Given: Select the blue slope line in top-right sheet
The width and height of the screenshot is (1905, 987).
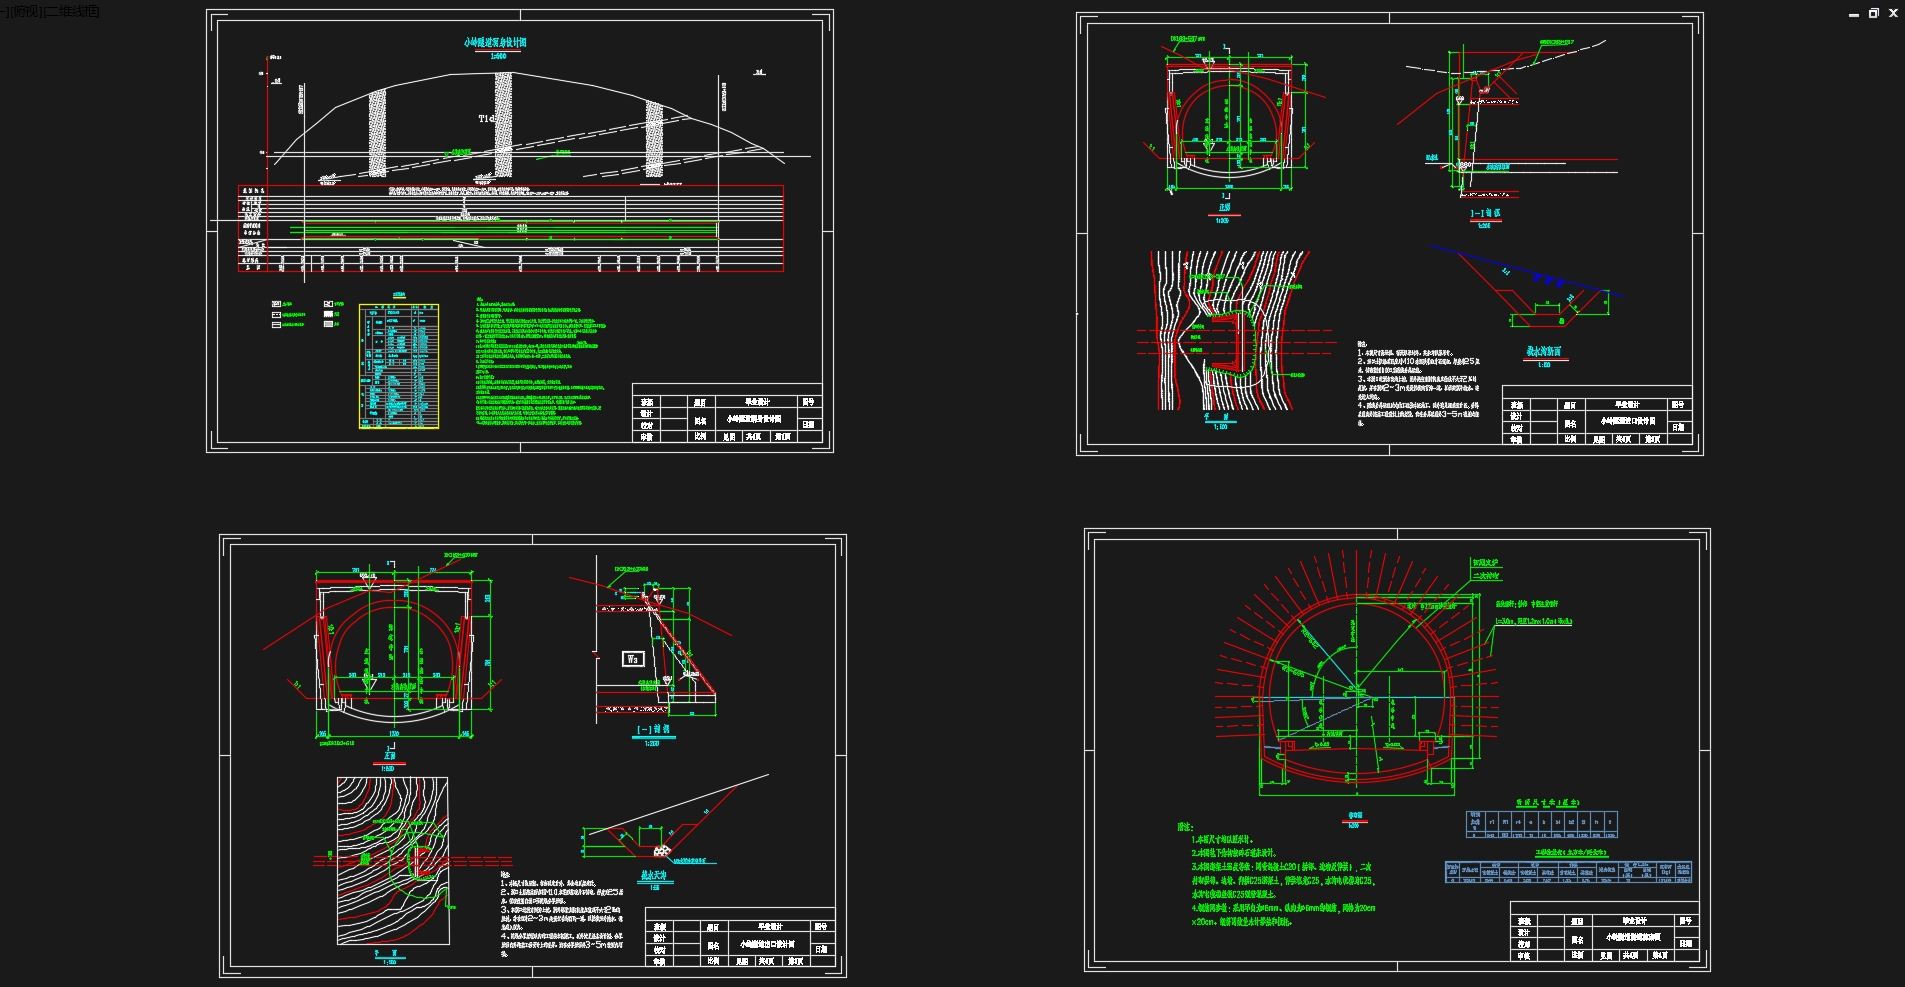Looking at the screenshot, I should 1526,271.
